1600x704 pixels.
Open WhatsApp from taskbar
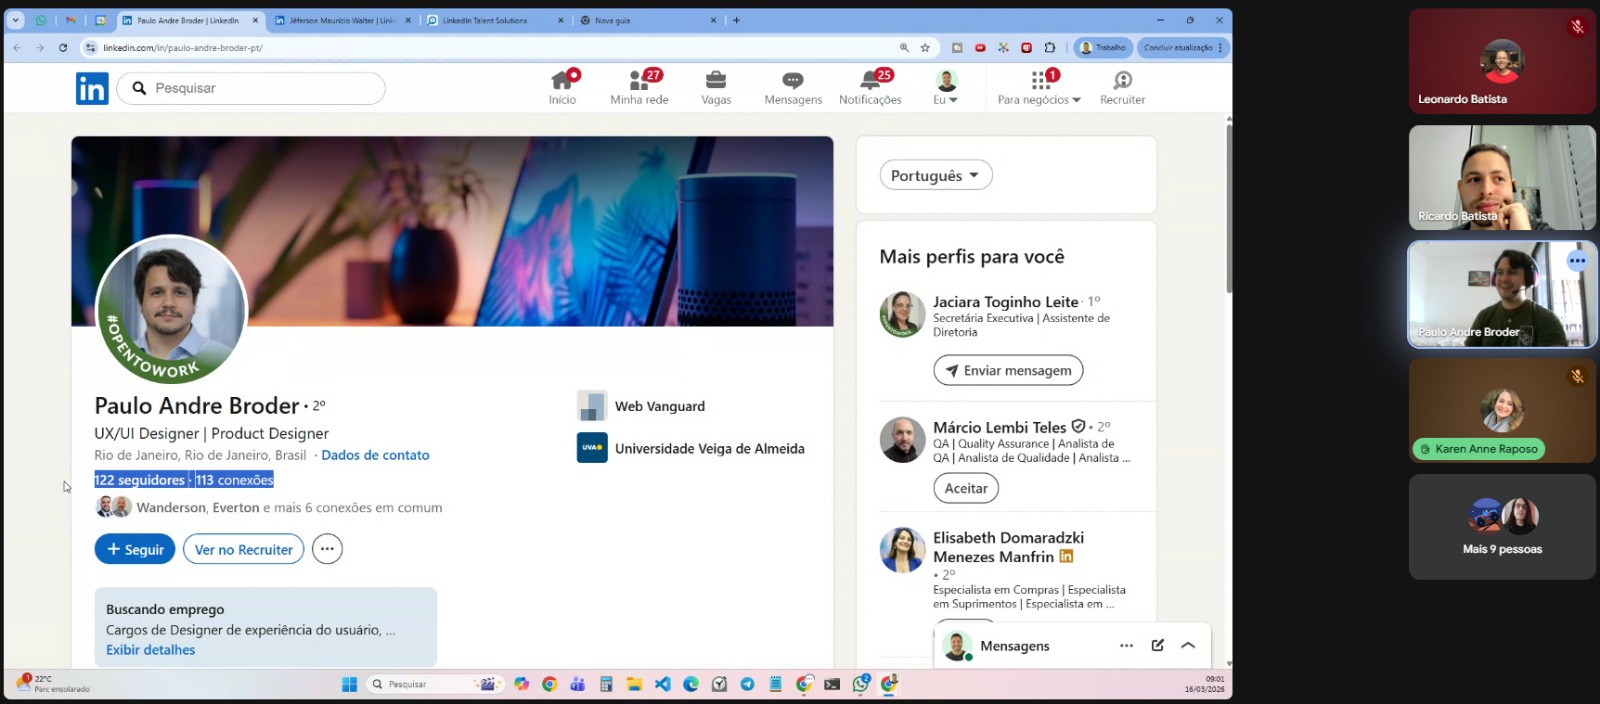coord(861,684)
